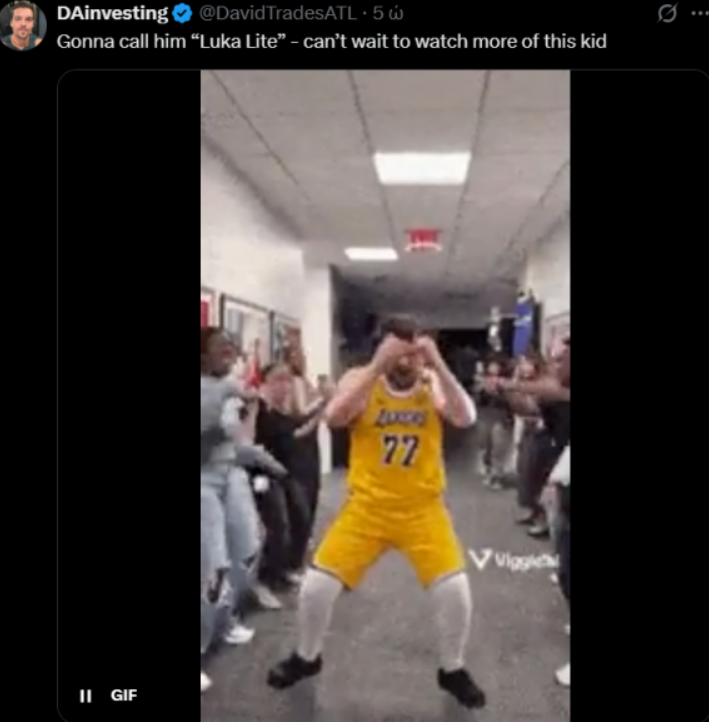Open the three-dot more options menu
The height and width of the screenshot is (722, 709).
pyautogui.click(x=697, y=14)
